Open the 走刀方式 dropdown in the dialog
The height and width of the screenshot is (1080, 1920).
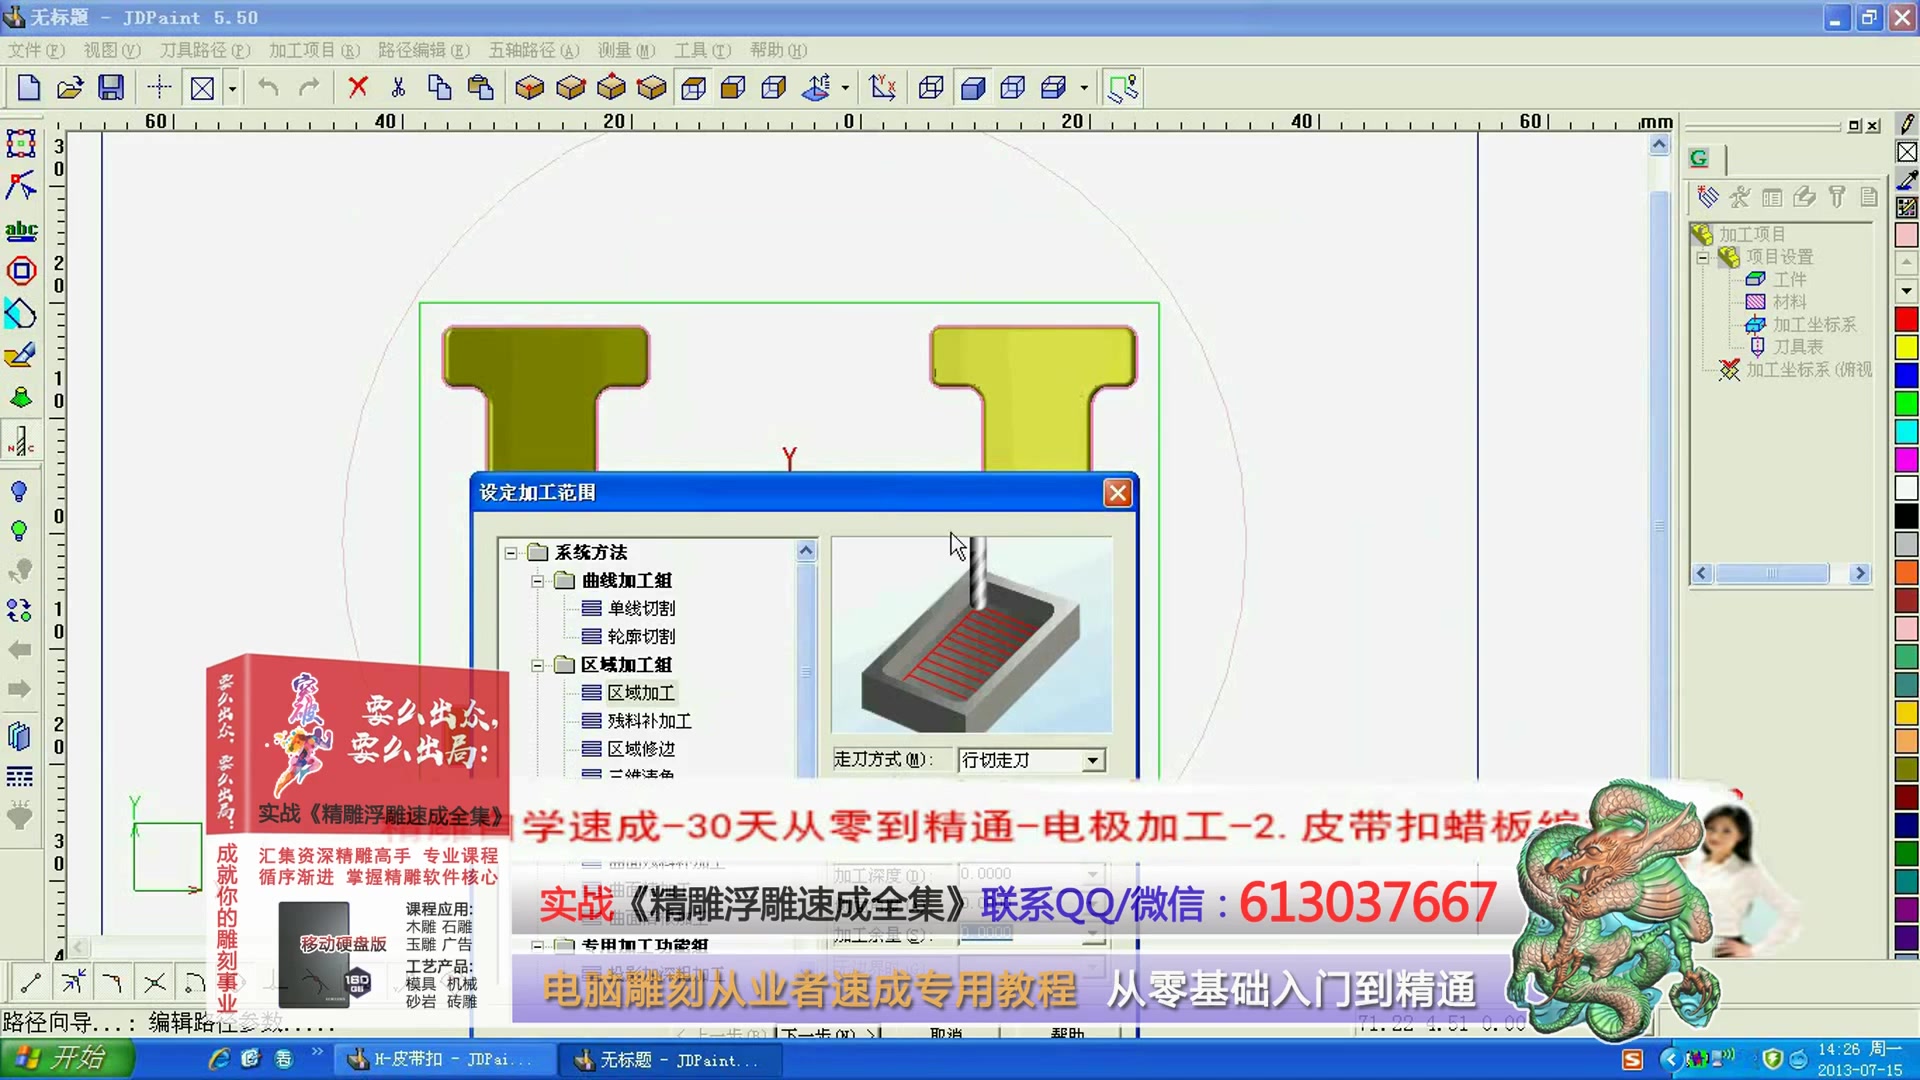tap(1092, 760)
